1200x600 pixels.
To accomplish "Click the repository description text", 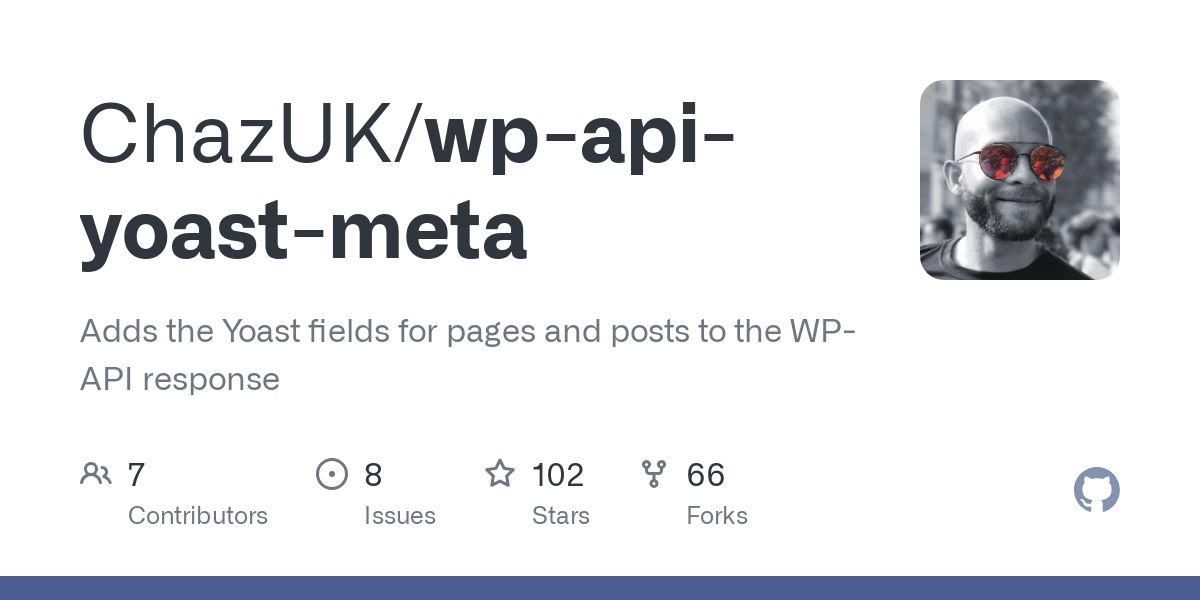I will [x=468, y=355].
